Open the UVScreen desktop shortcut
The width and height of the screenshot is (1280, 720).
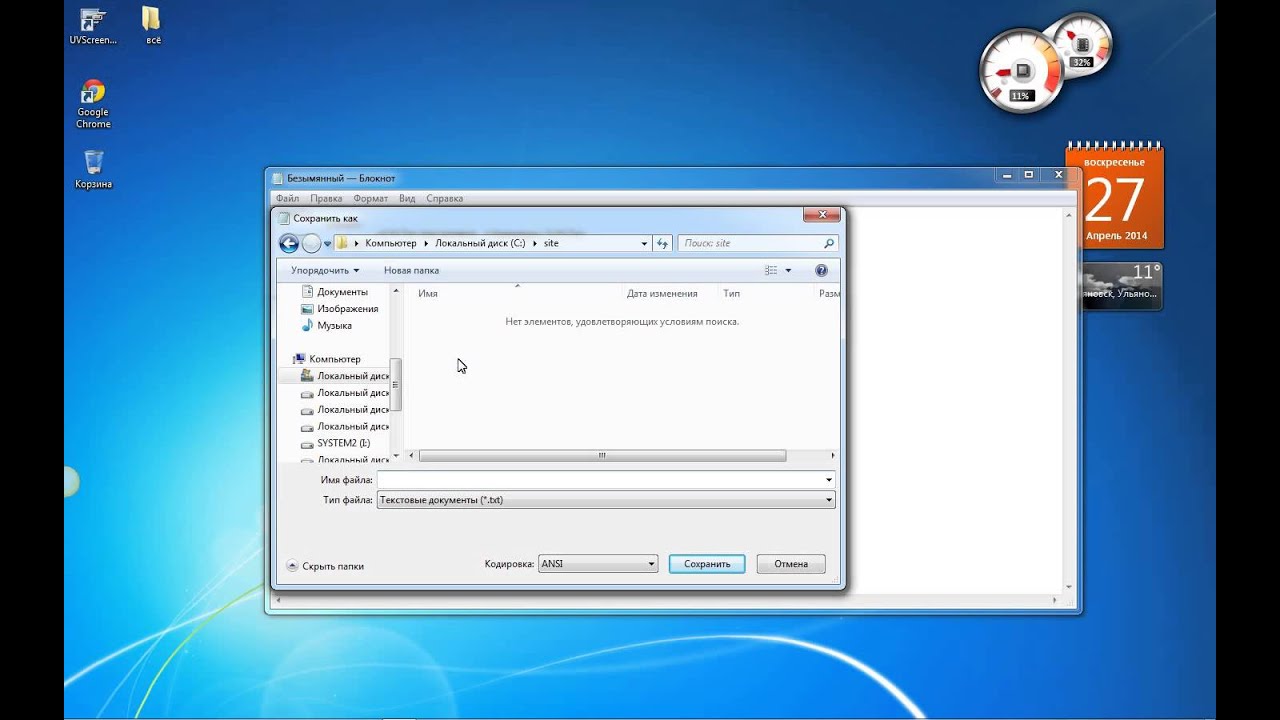click(x=93, y=27)
